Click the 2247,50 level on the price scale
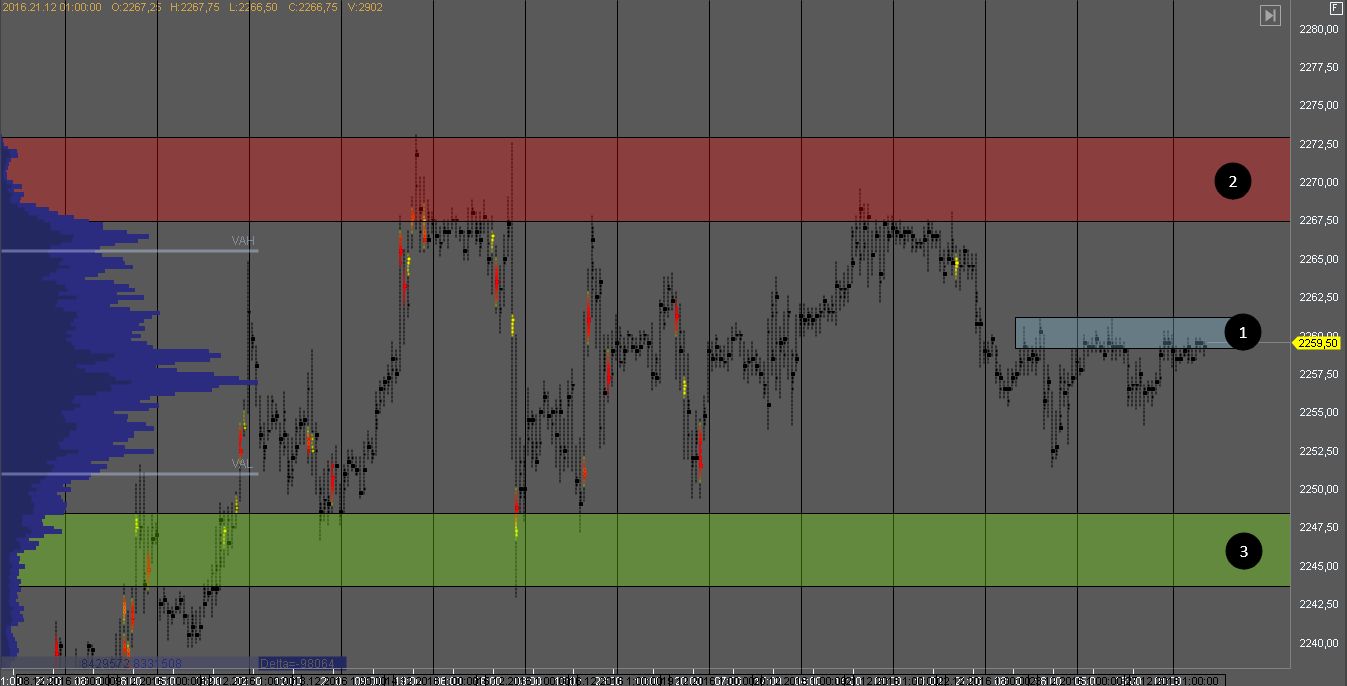1347x686 pixels. (1319, 527)
